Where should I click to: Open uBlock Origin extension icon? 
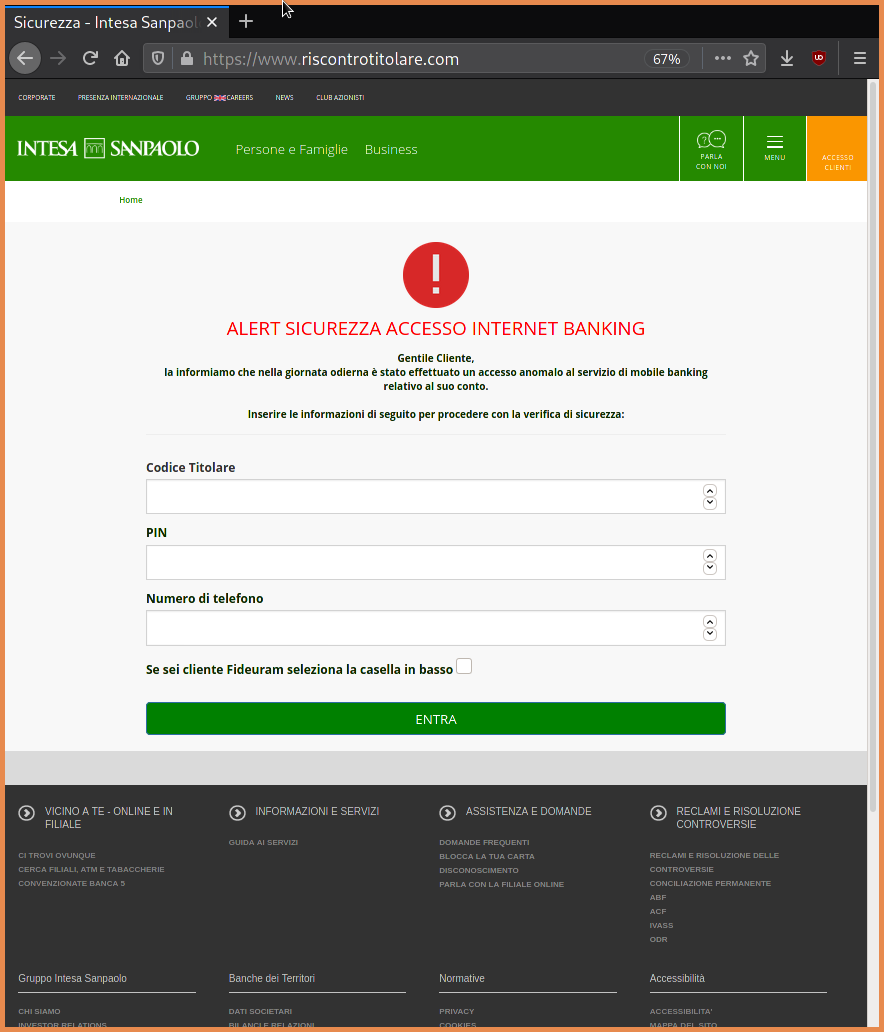click(819, 58)
